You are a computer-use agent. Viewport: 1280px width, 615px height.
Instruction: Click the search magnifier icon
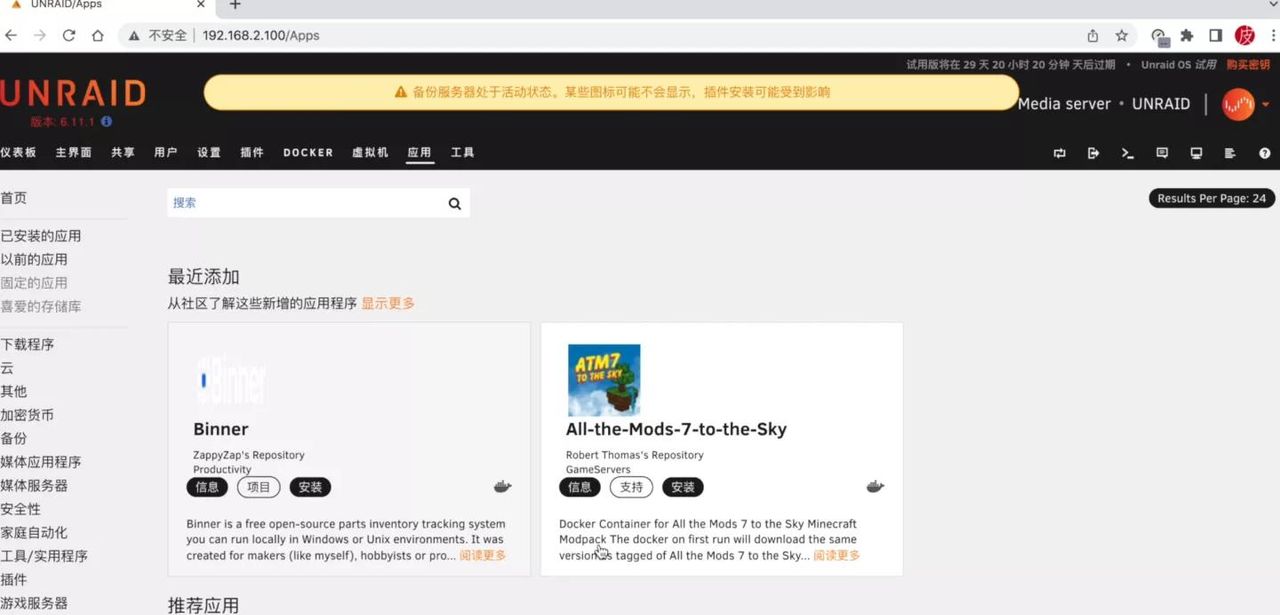coord(455,203)
